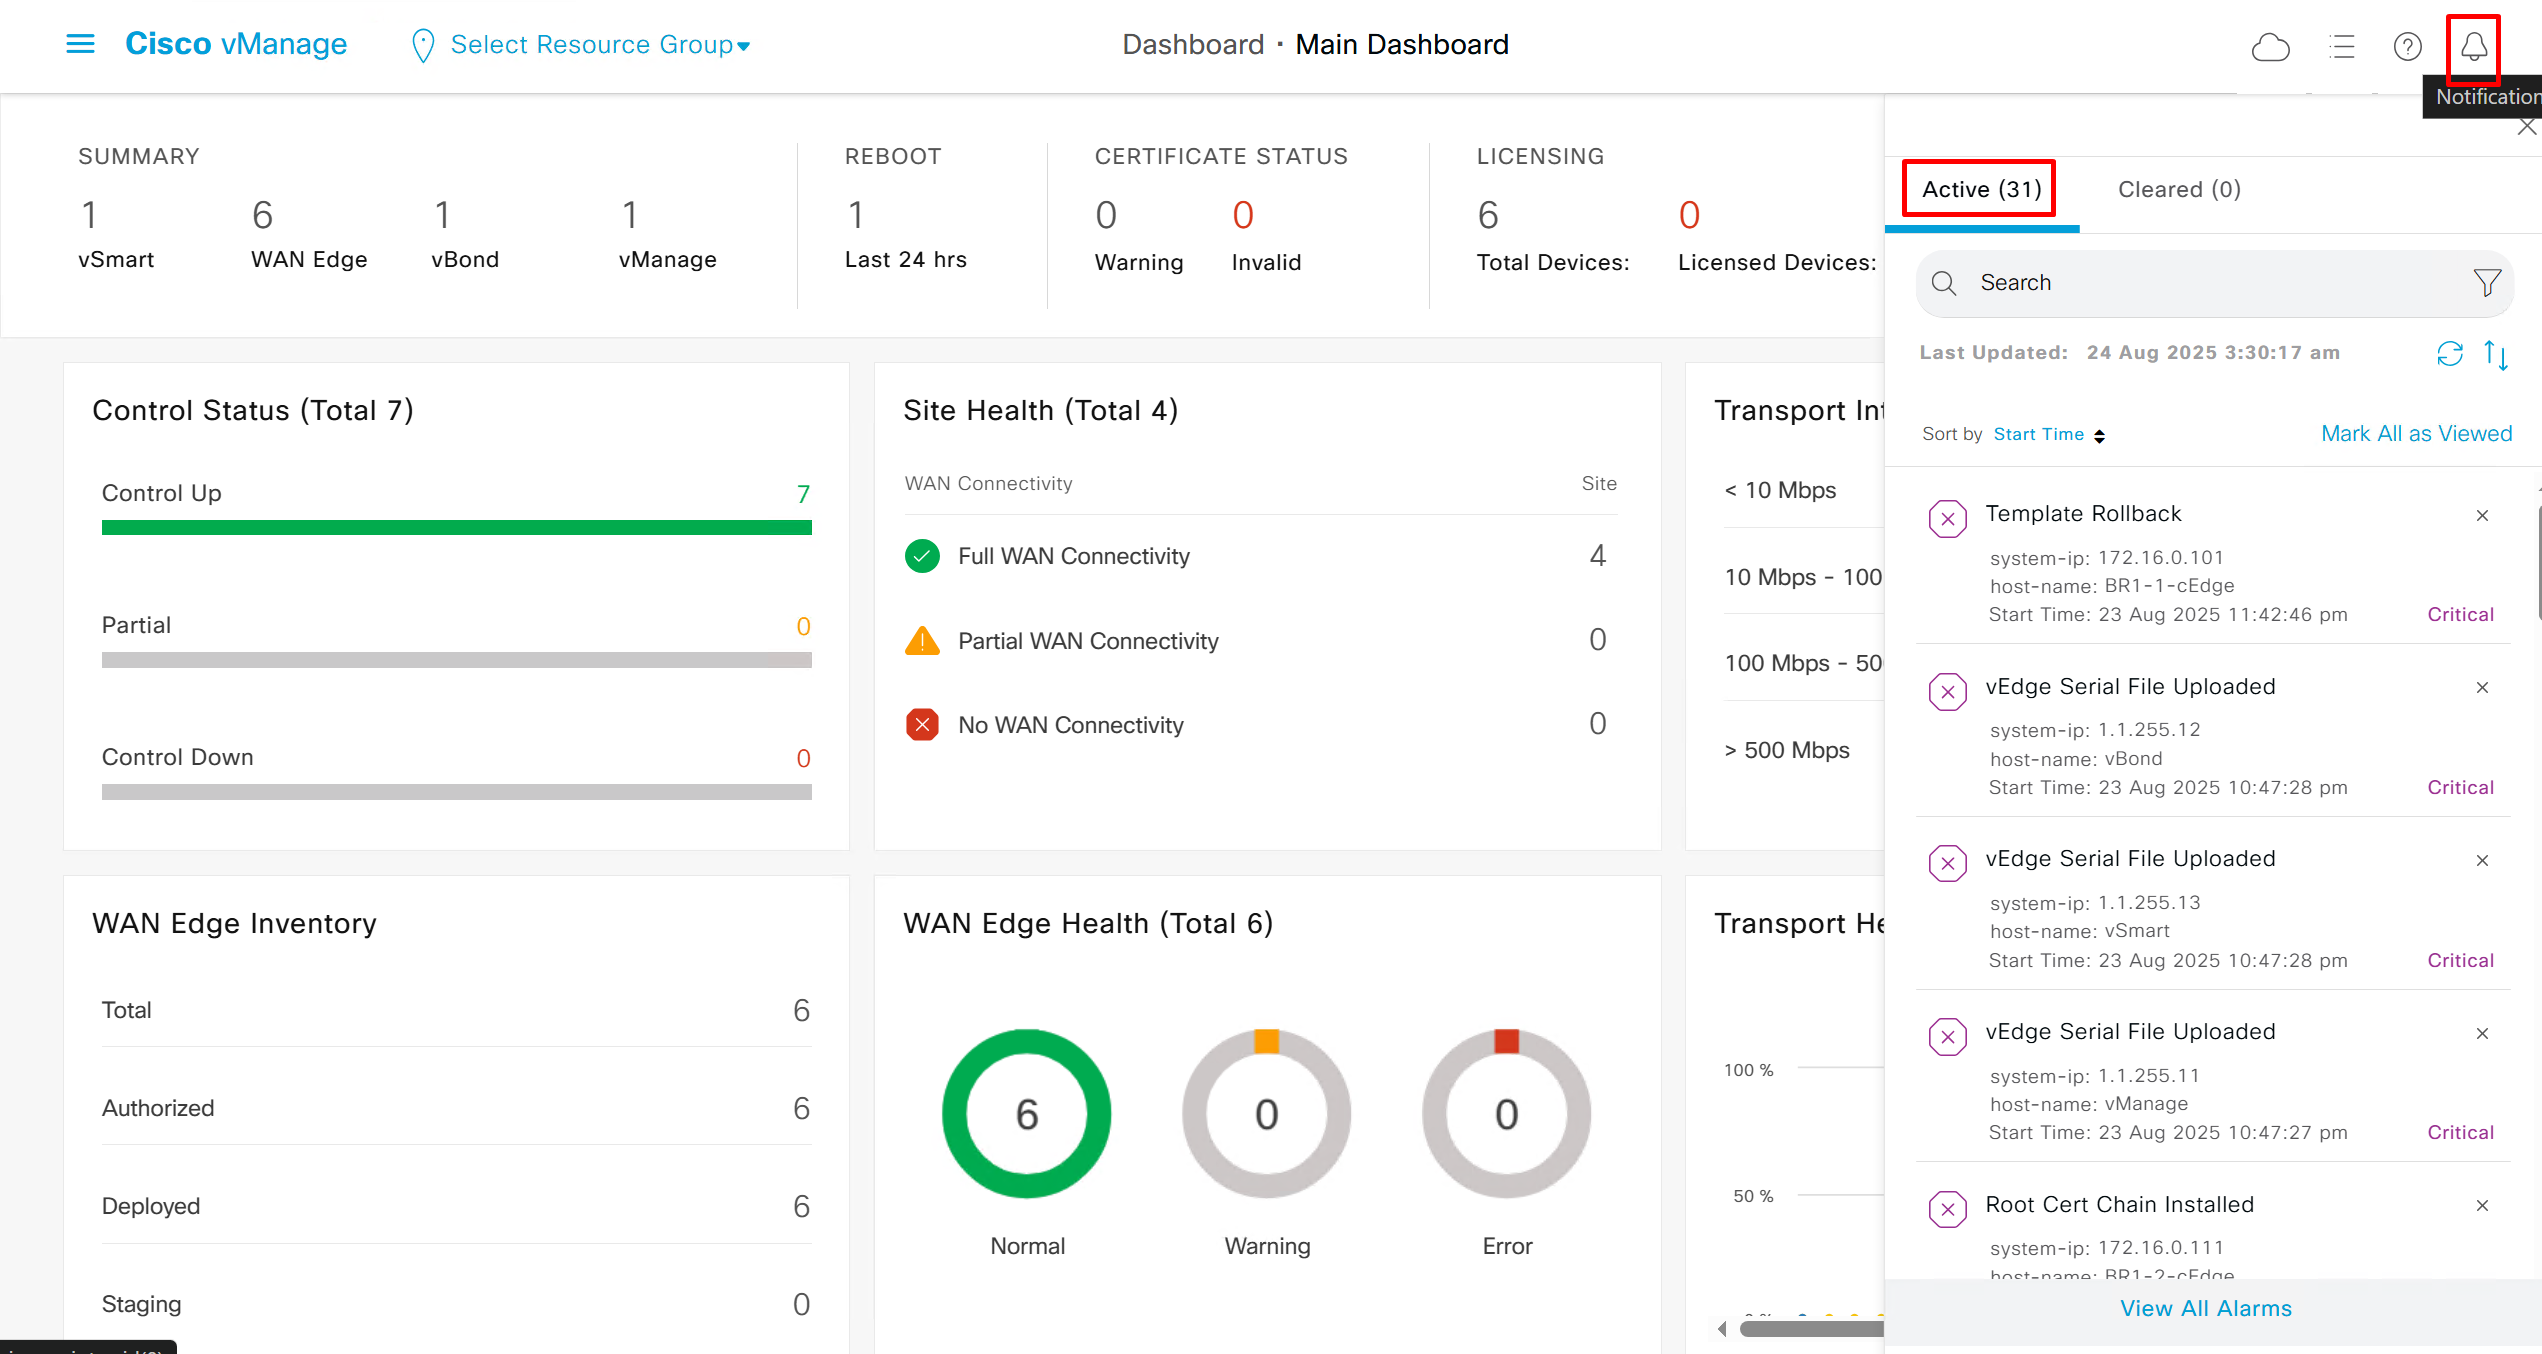Click View All Alarms link
2542x1354 pixels.
coord(2206,1309)
